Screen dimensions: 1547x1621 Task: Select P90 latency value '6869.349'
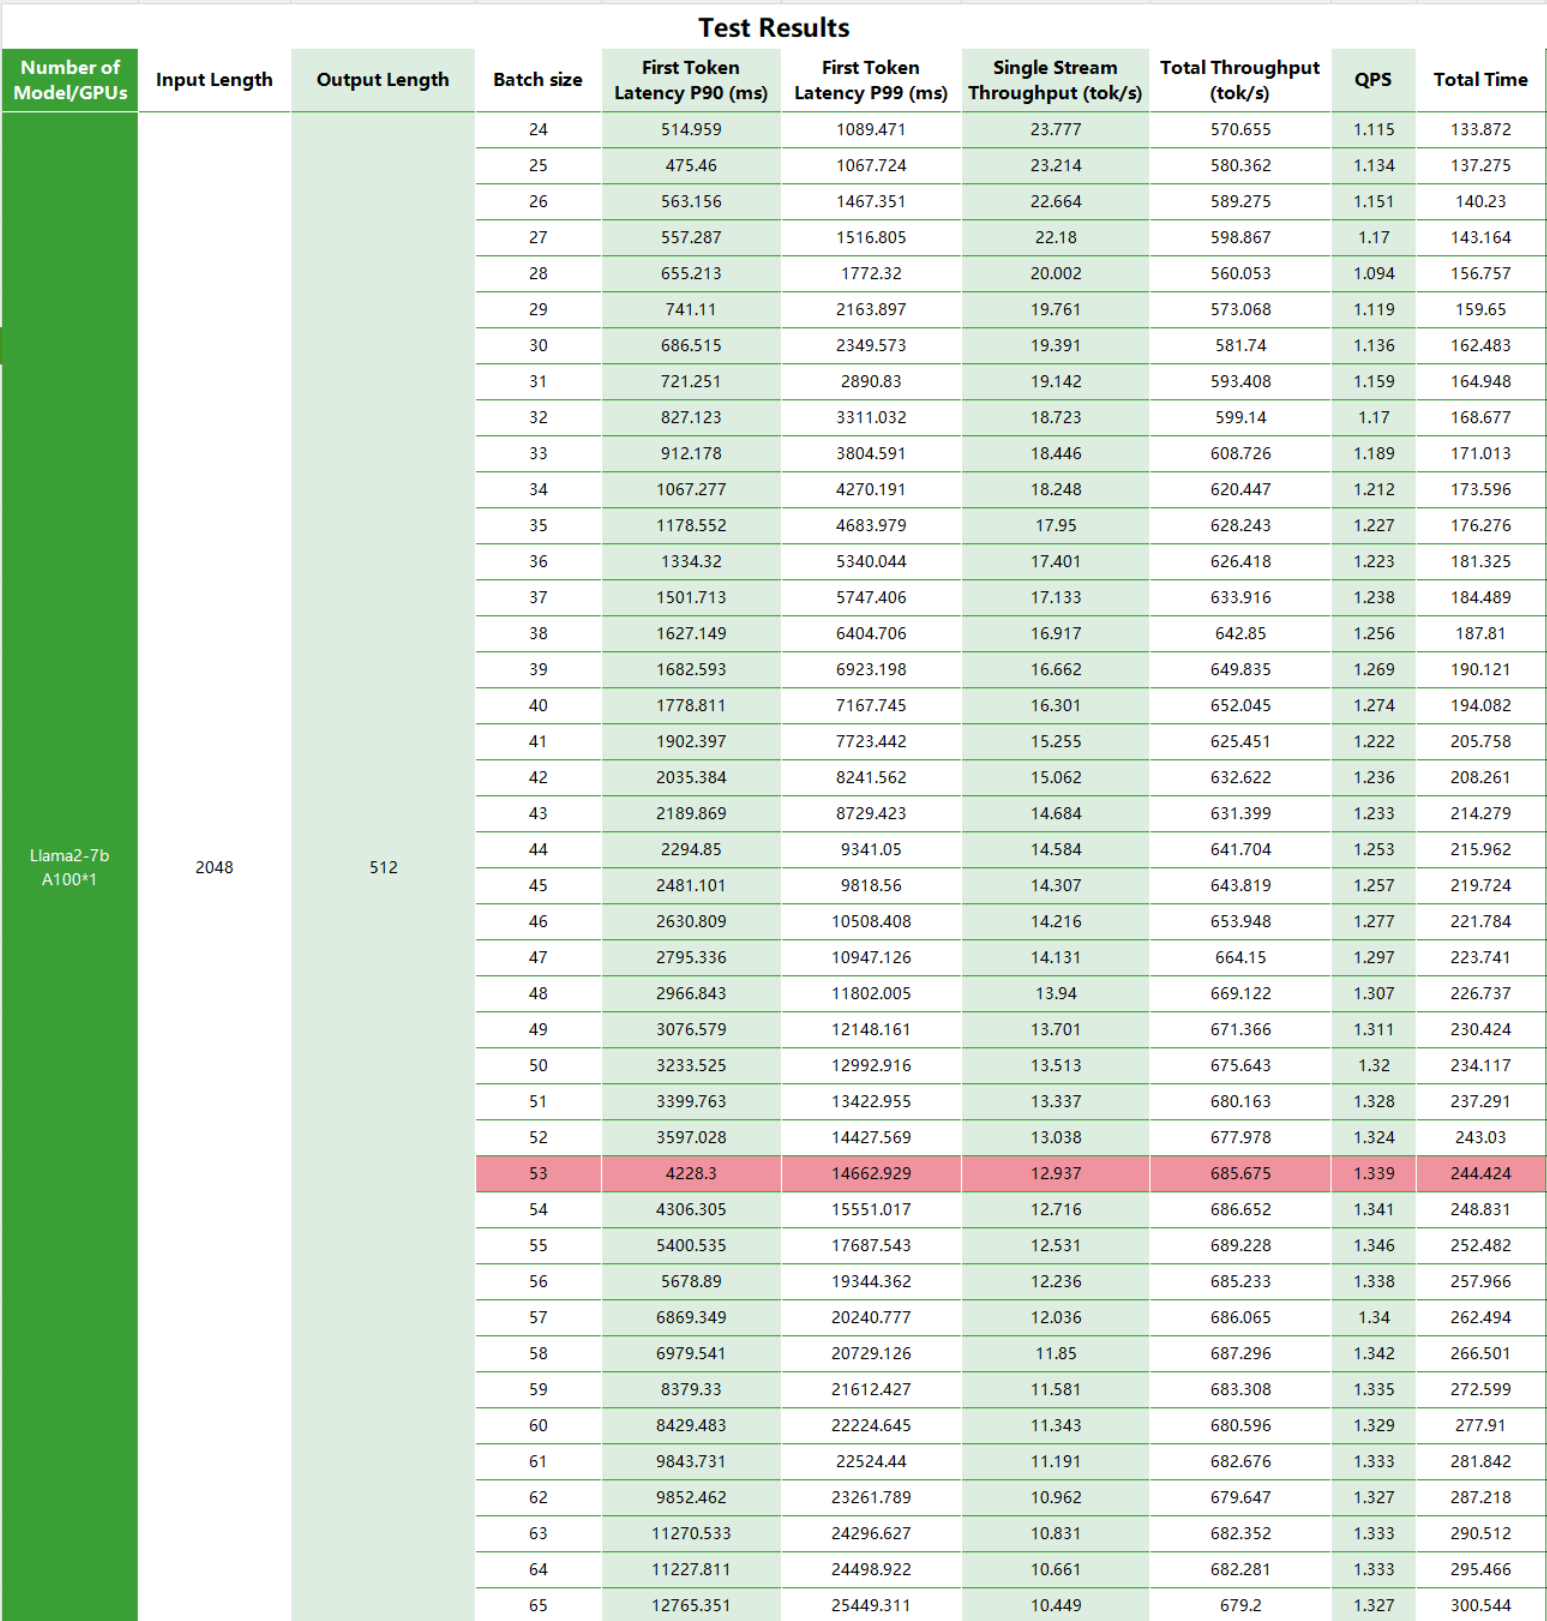[691, 1317]
